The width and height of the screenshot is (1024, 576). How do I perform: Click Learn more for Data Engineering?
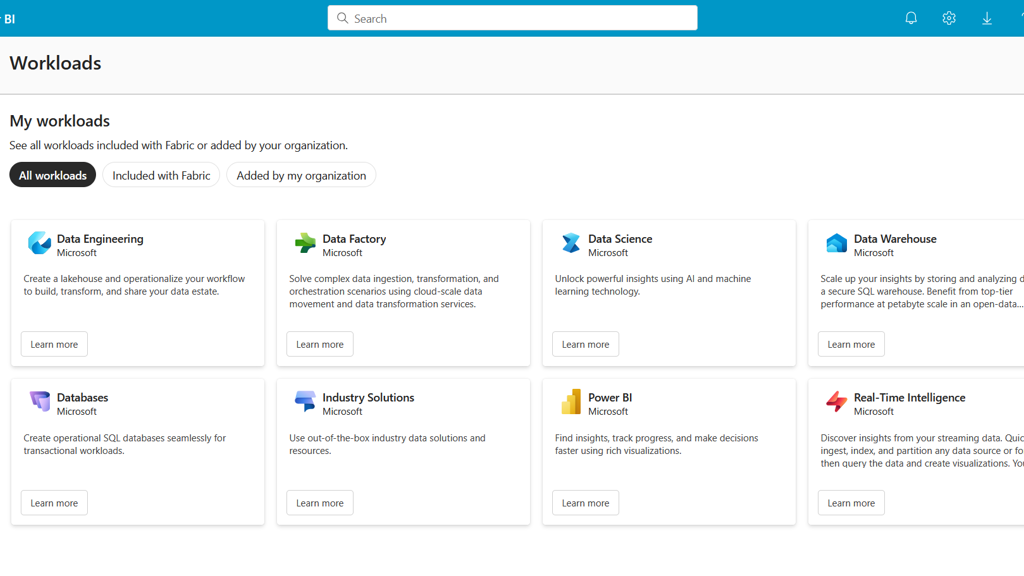point(54,344)
